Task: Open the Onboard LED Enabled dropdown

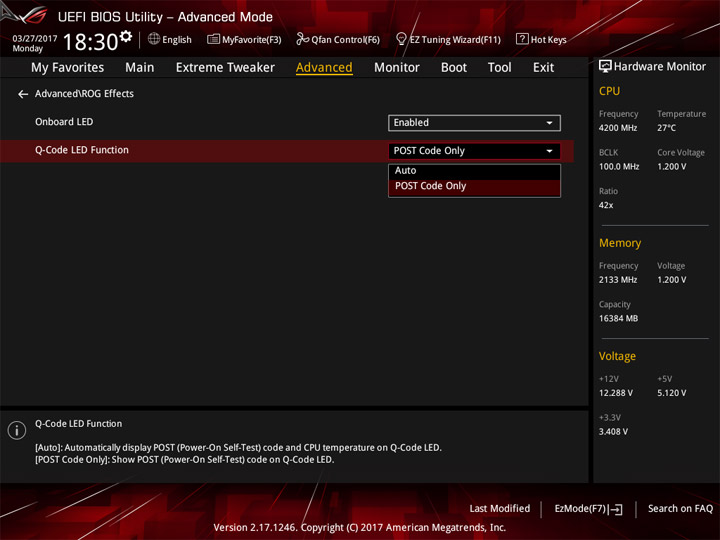Action: (x=474, y=123)
